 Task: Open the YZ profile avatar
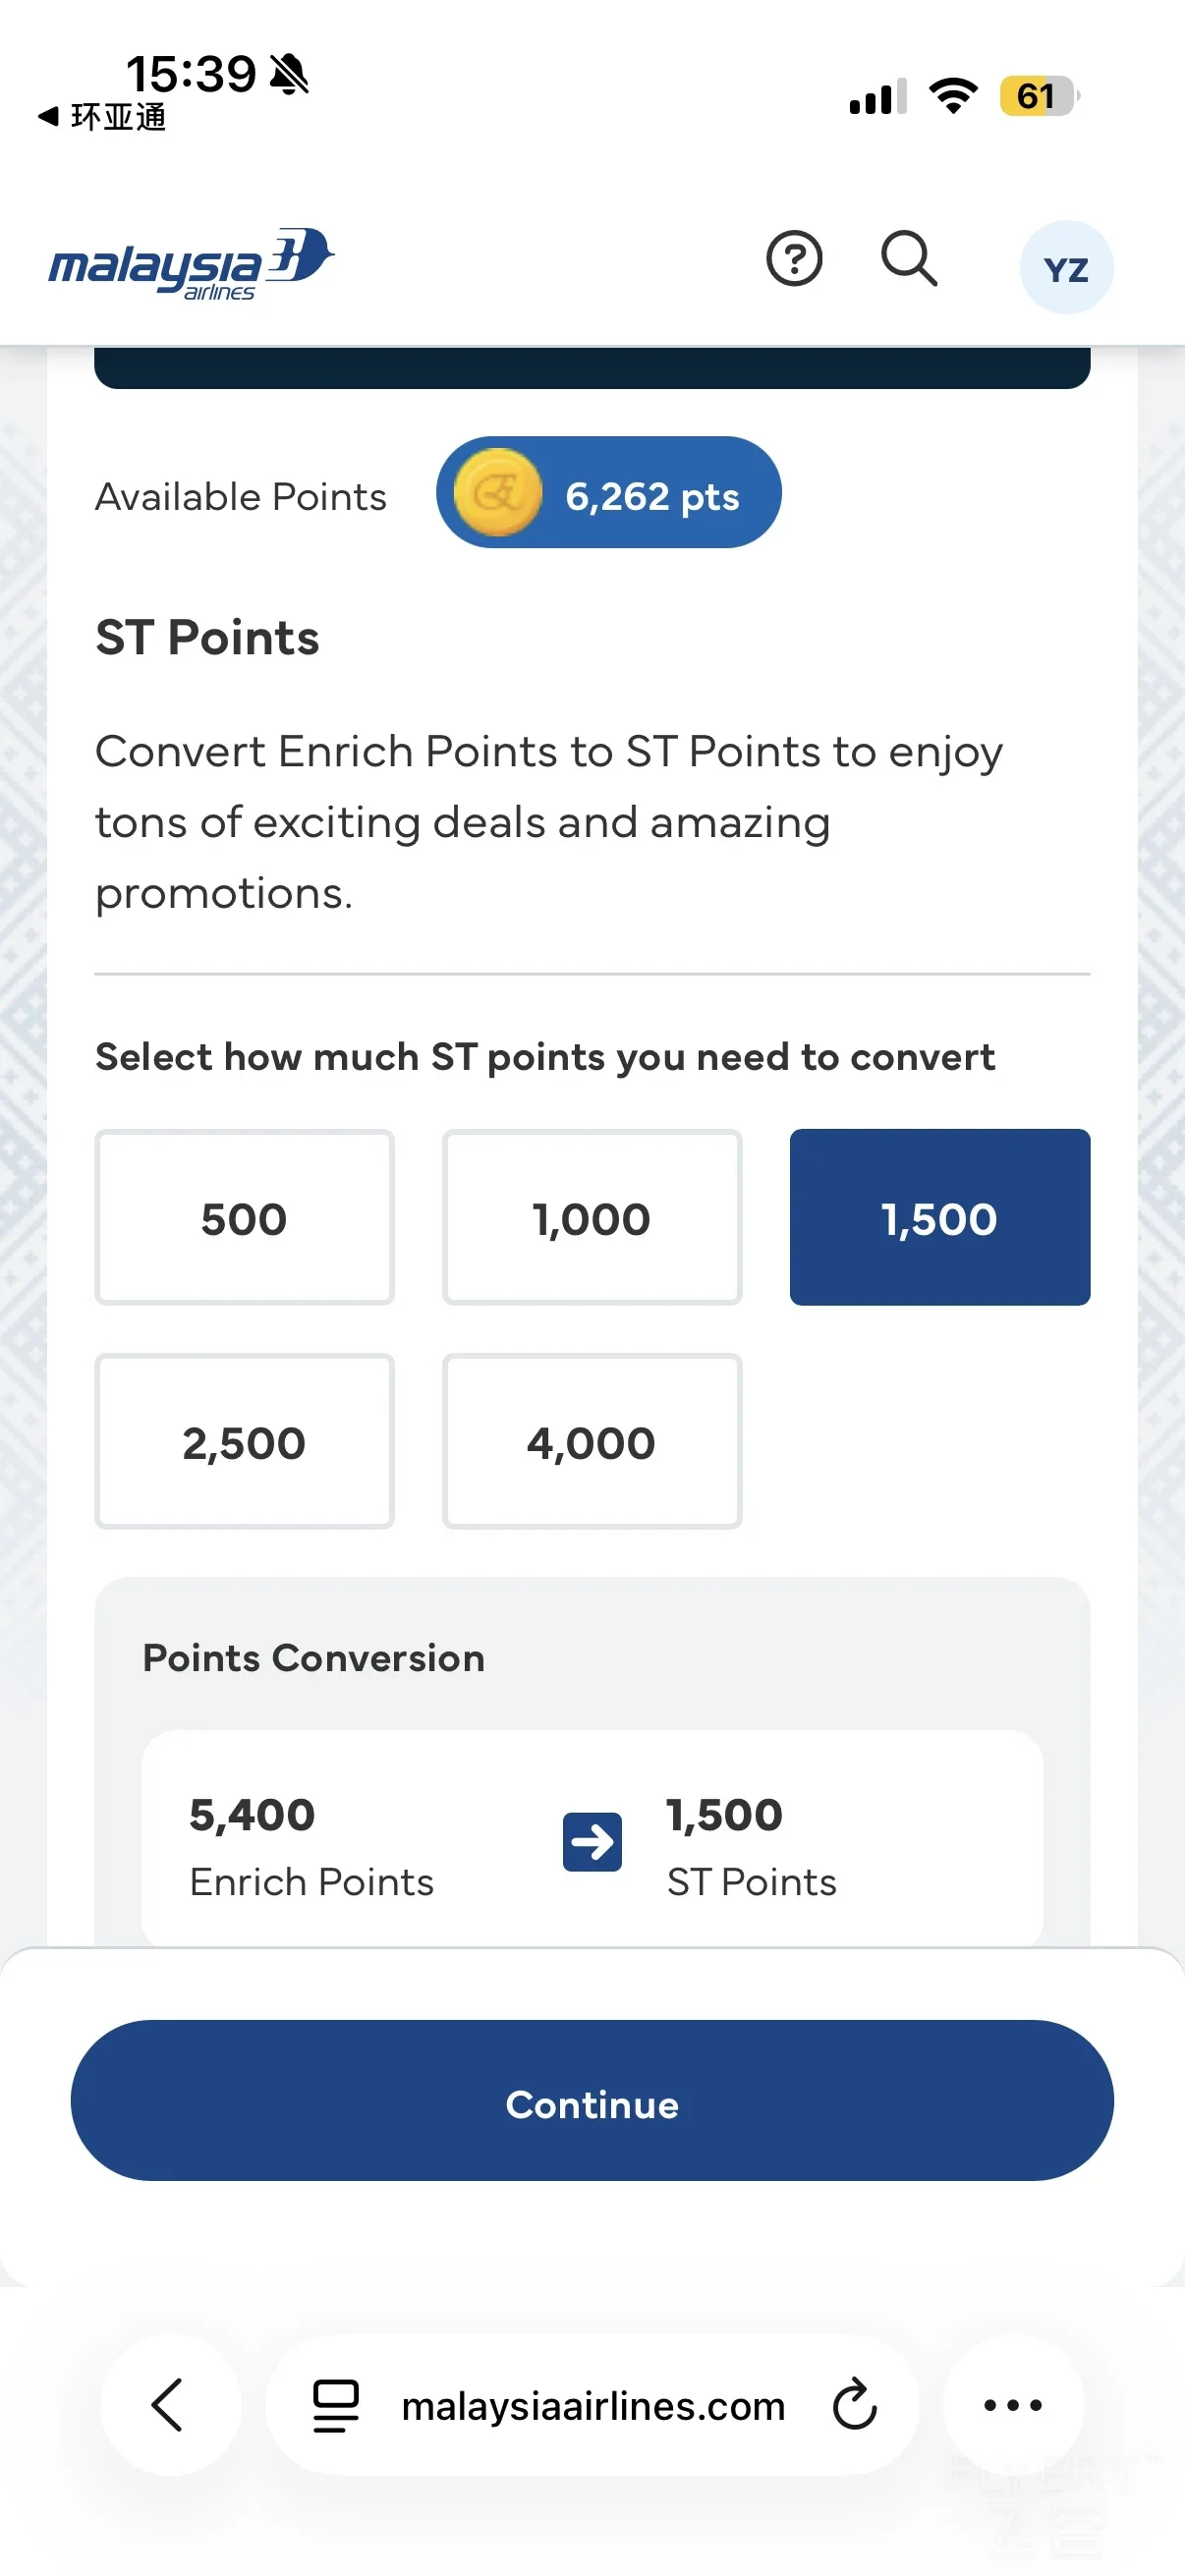pos(1066,268)
